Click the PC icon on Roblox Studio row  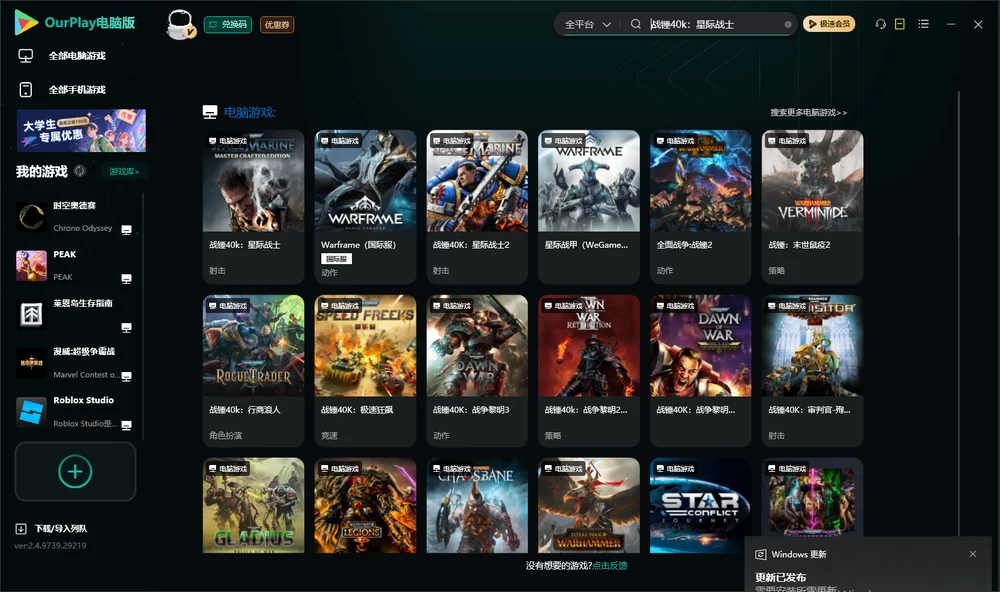pos(126,426)
